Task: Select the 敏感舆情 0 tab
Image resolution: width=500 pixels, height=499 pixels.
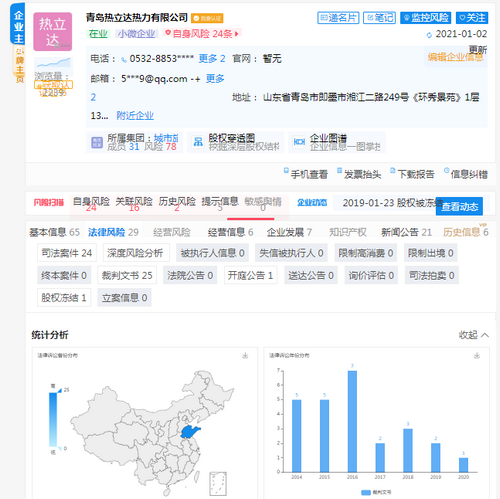Action: pos(263,204)
